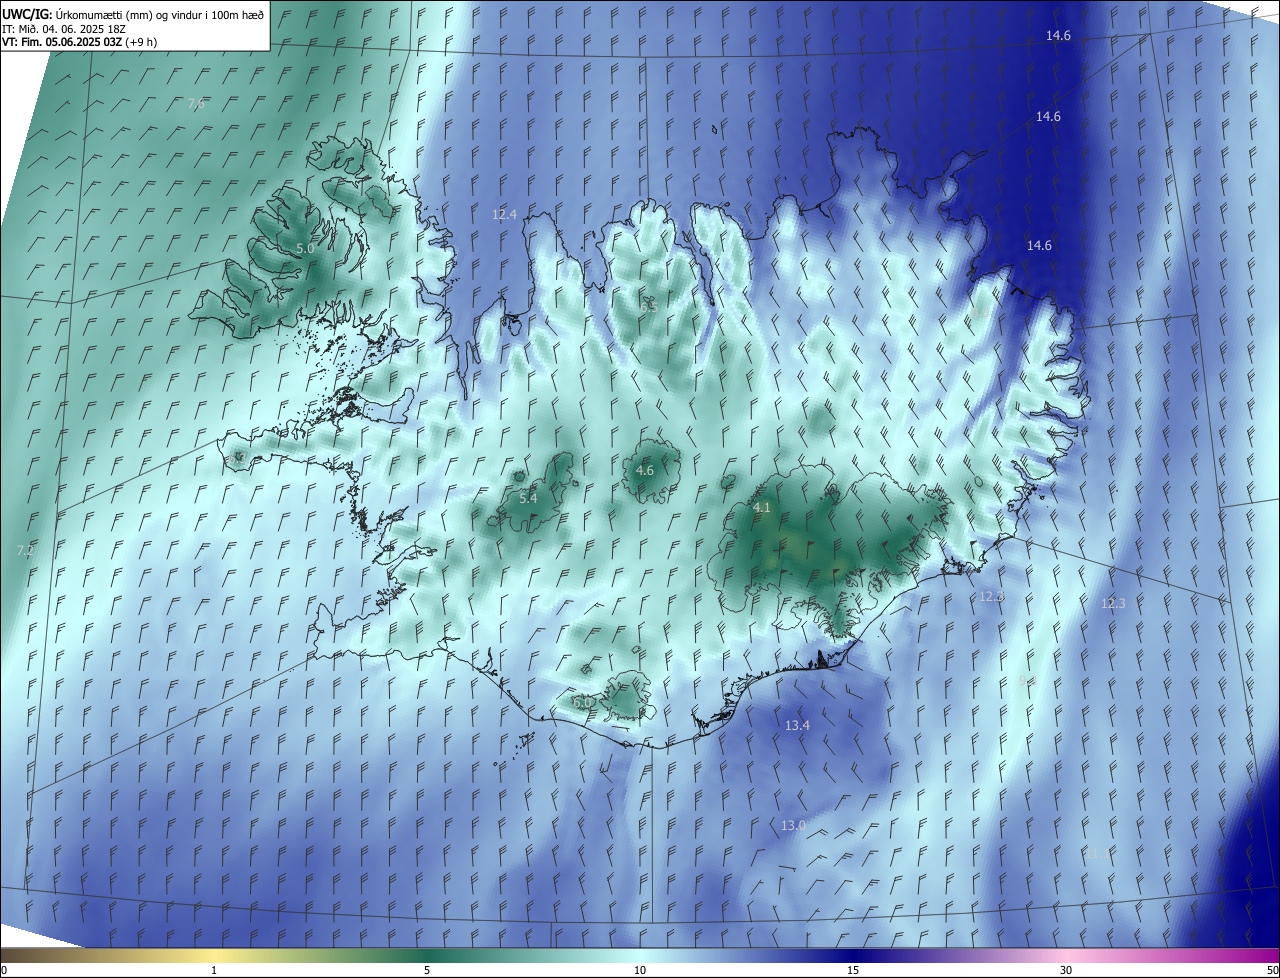
Task: Click the 4.6 value label
Action: coord(645,470)
